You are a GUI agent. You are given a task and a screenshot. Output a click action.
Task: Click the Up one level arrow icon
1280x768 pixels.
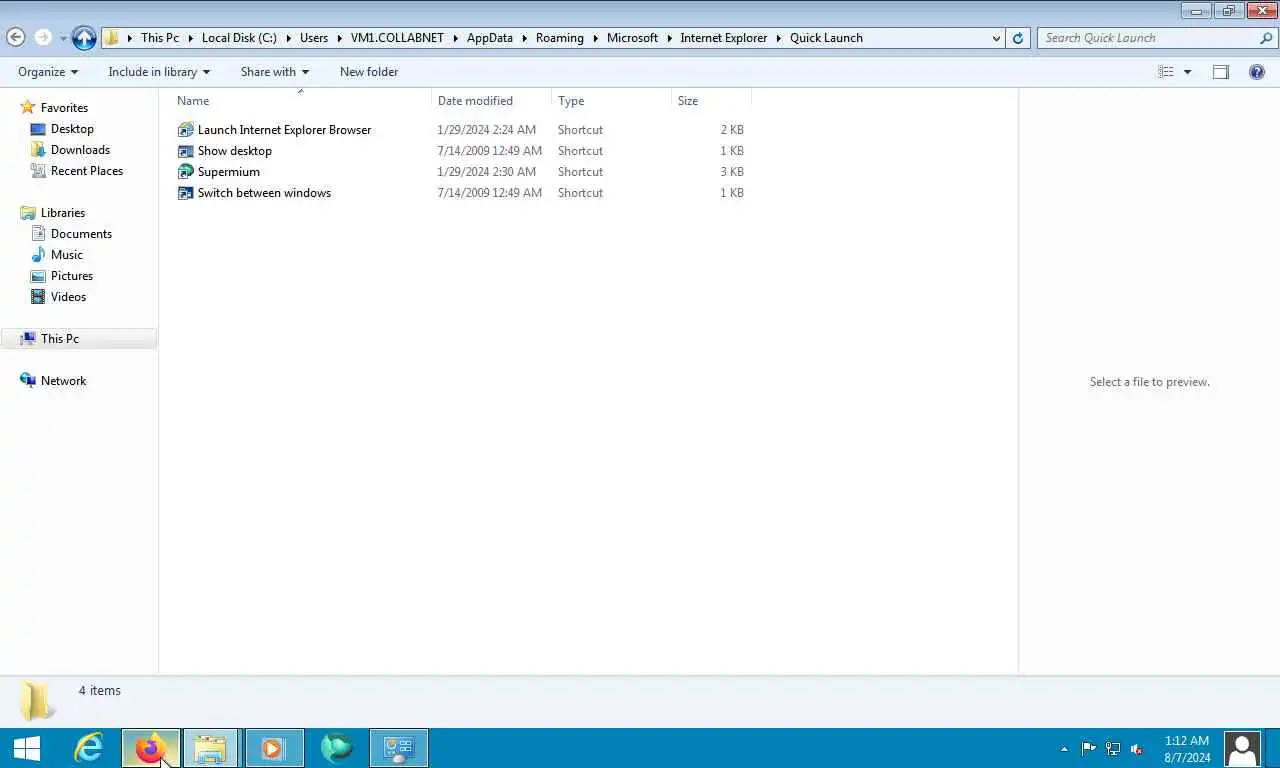click(x=85, y=38)
